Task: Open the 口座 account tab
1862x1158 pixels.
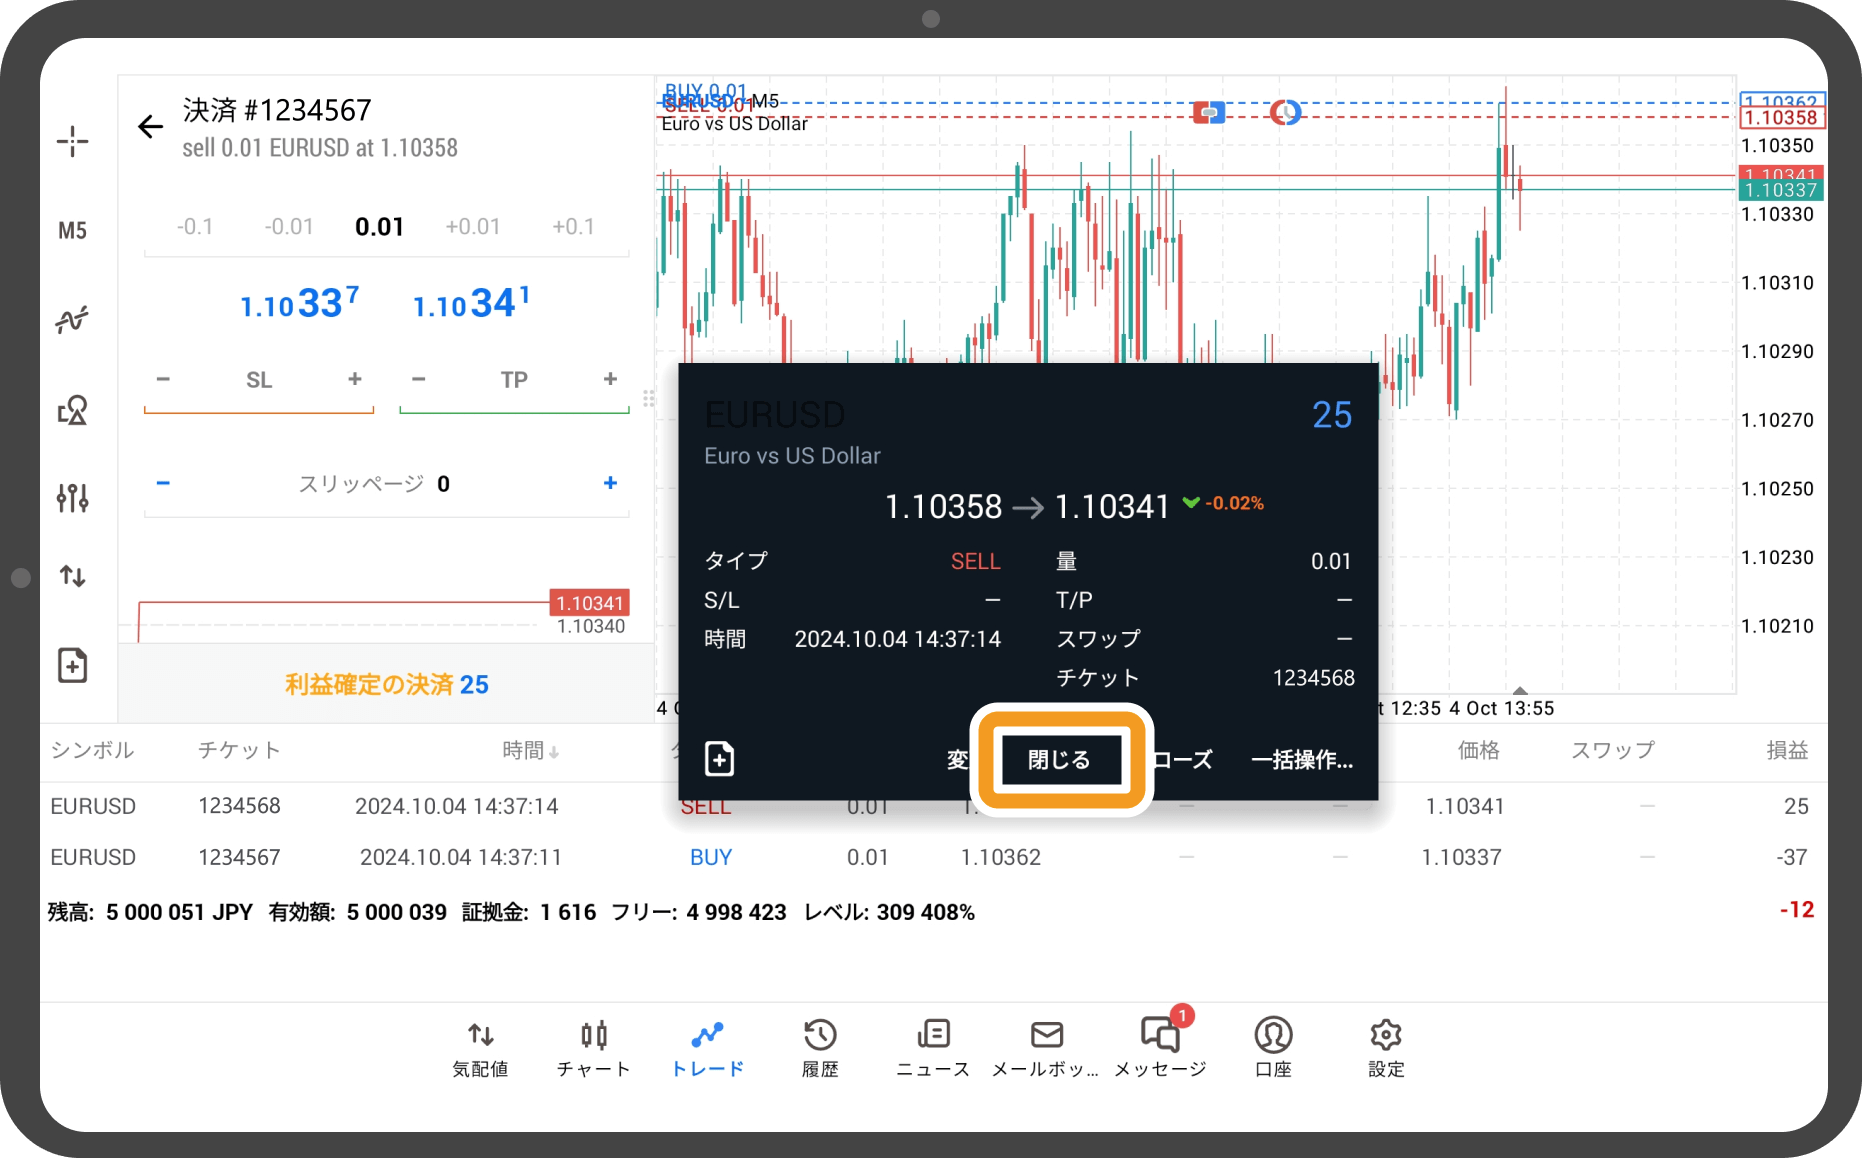Action: [1273, 1048]
